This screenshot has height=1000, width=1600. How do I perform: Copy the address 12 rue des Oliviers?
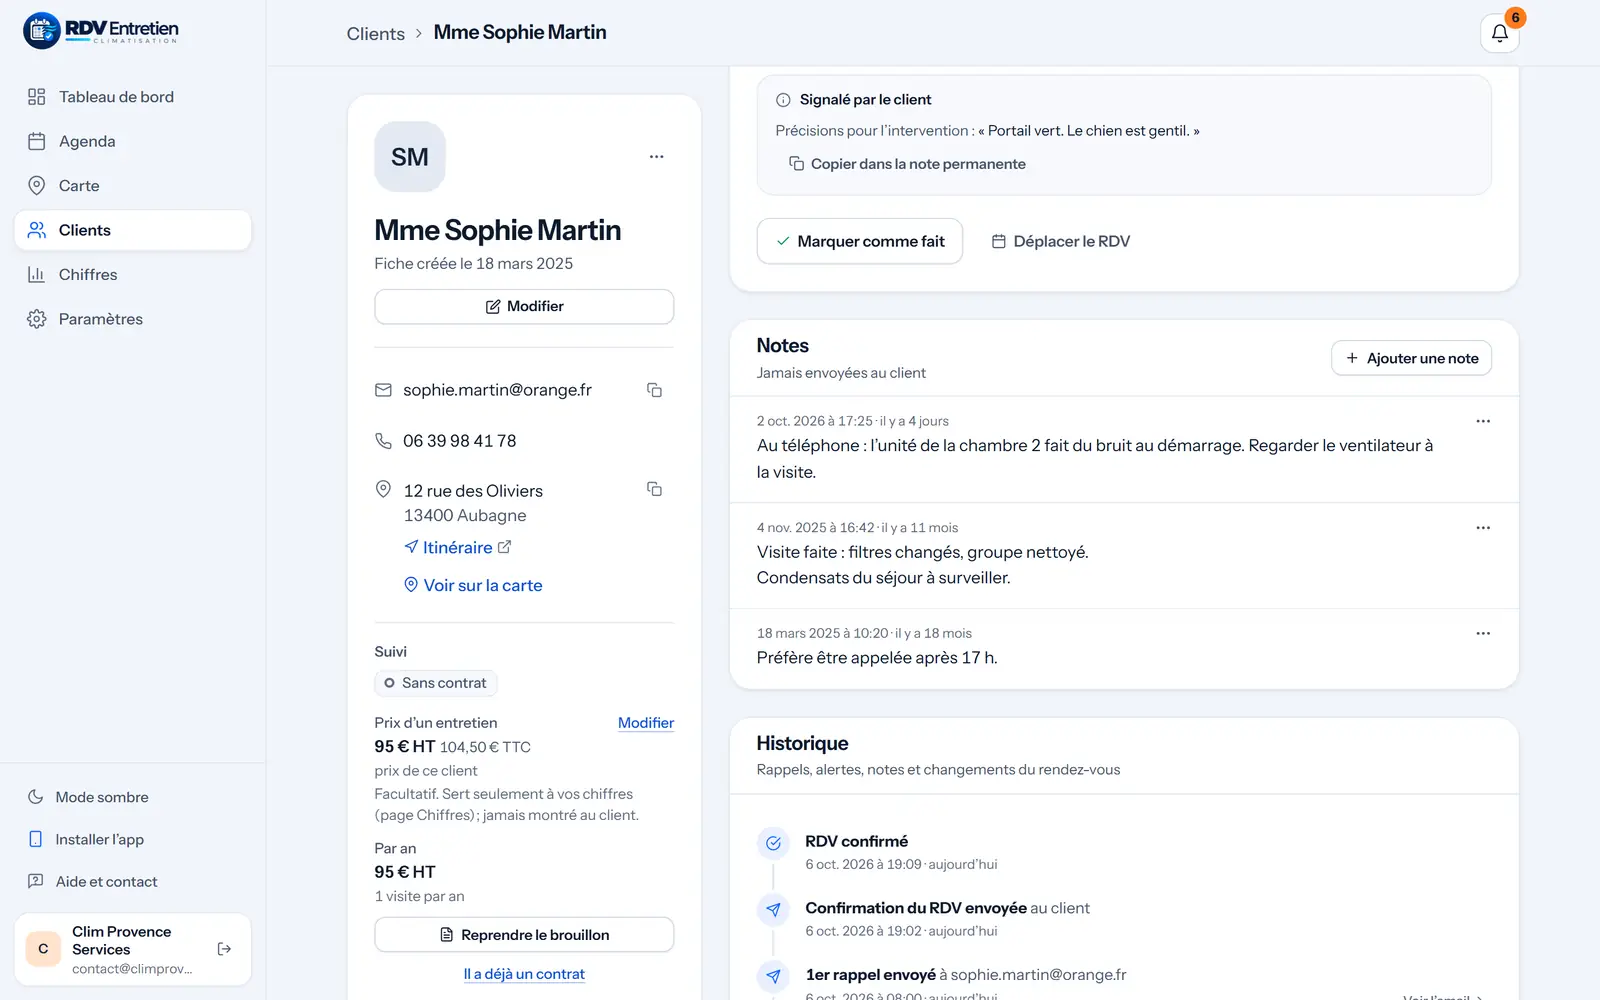coord(654,489)
